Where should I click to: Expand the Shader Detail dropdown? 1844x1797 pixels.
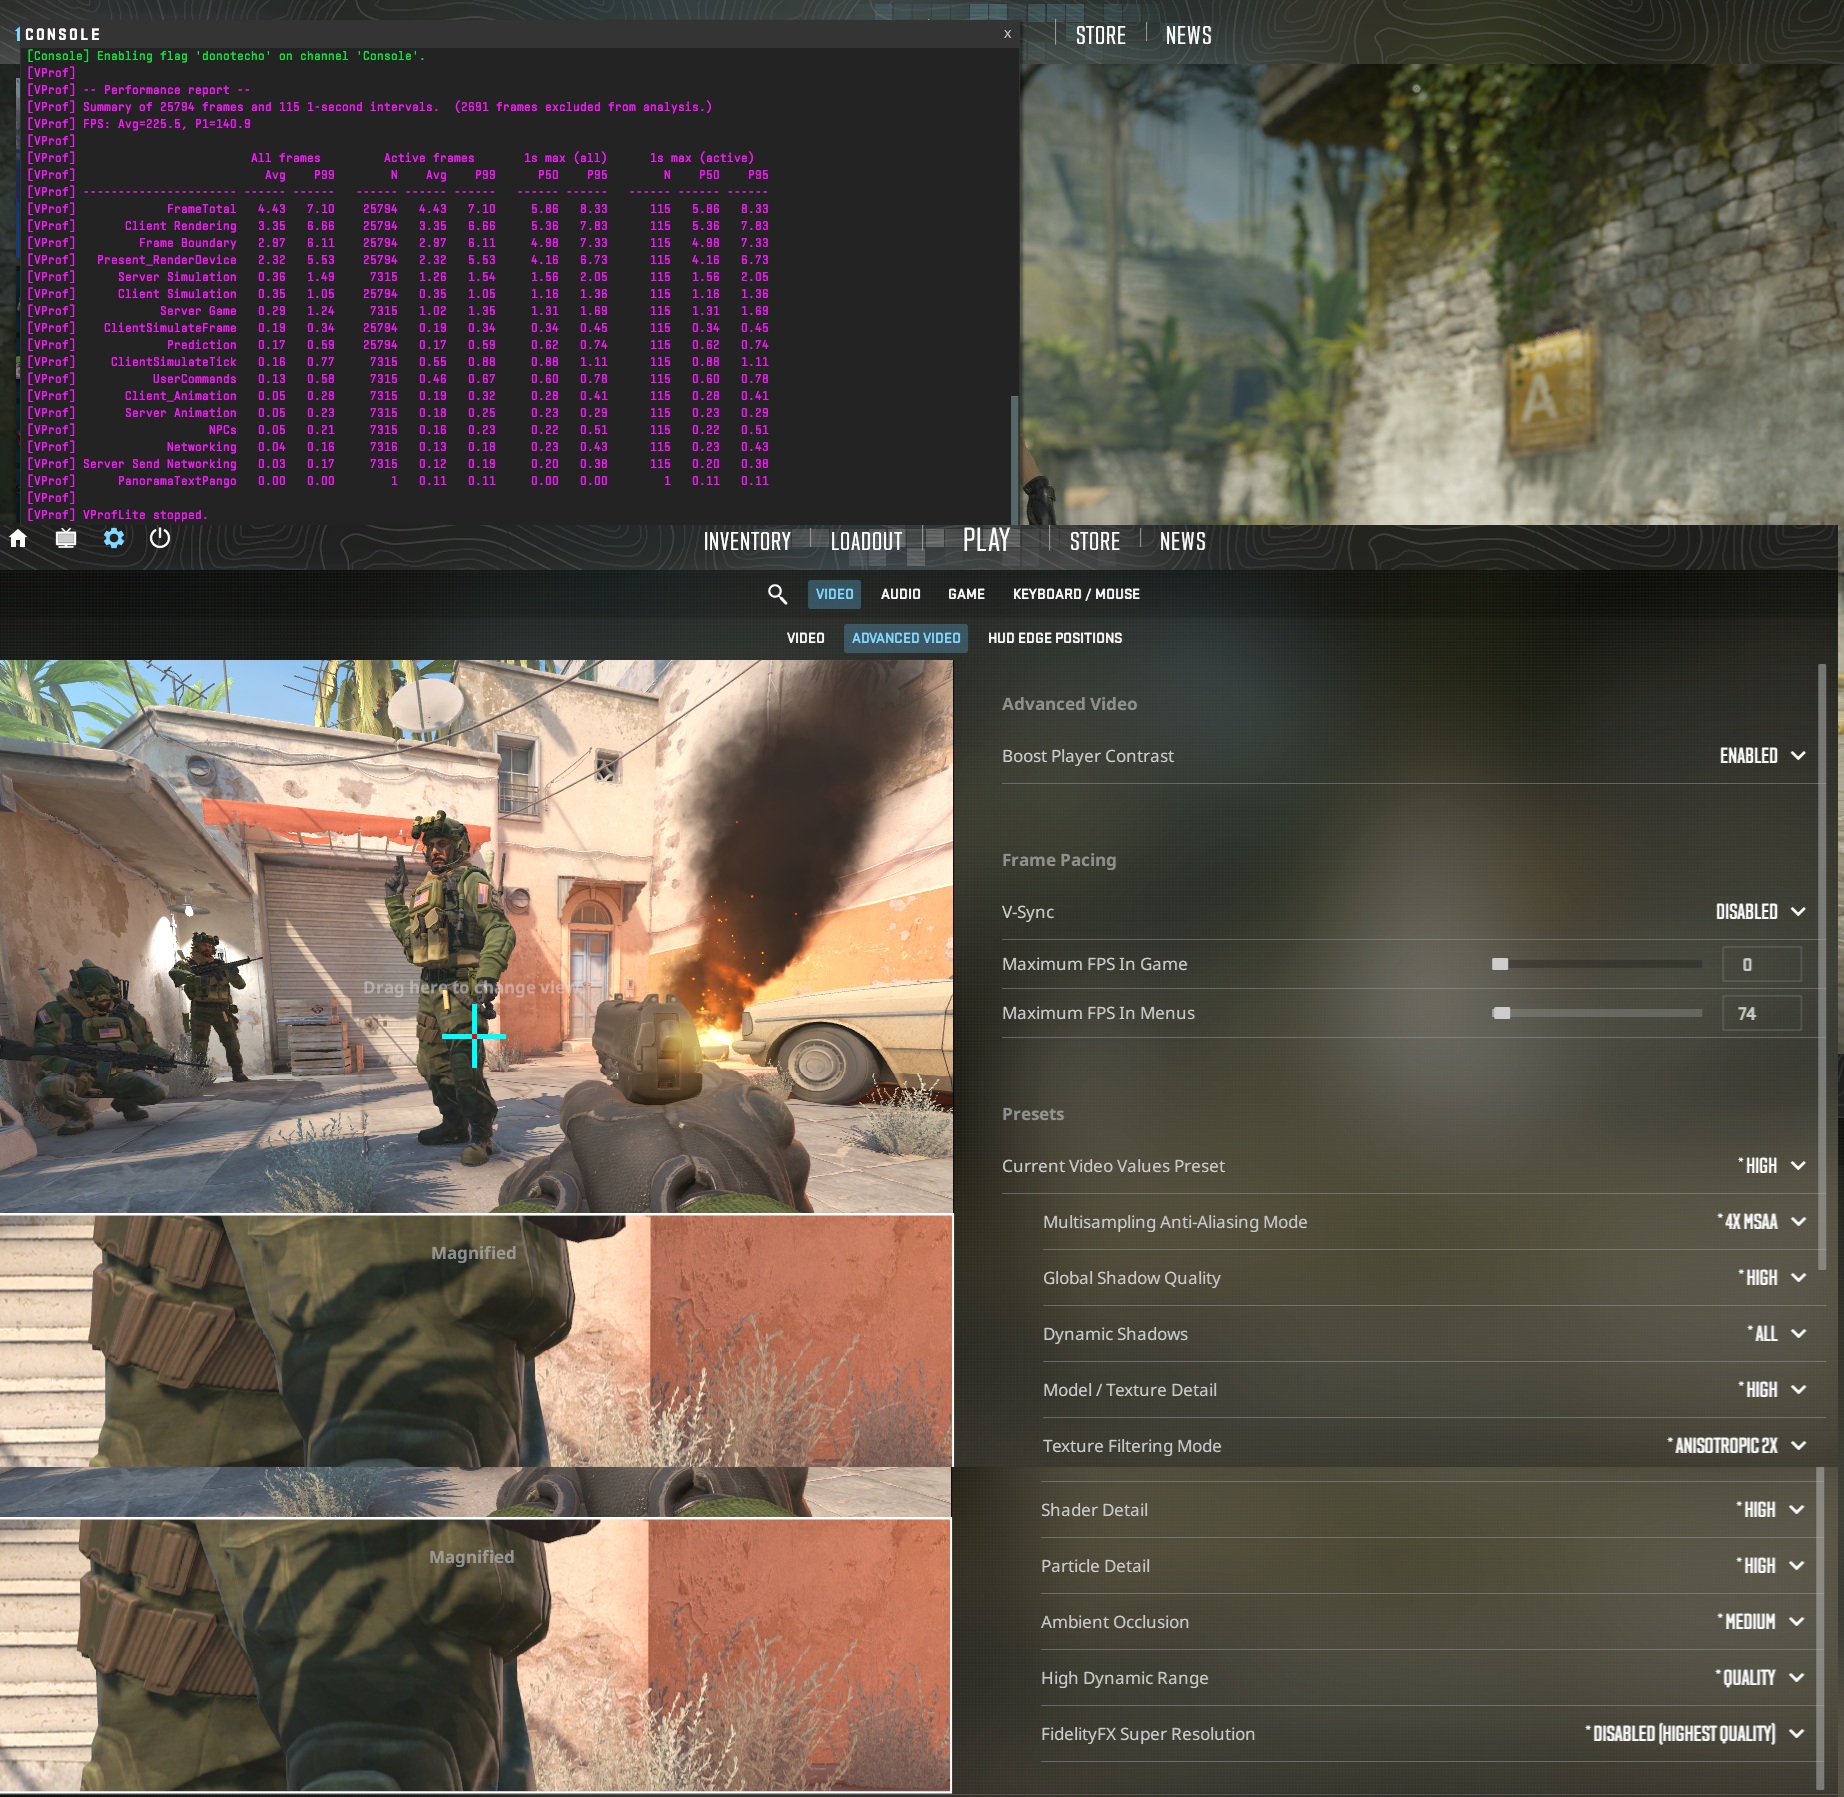(1769, 1510)
